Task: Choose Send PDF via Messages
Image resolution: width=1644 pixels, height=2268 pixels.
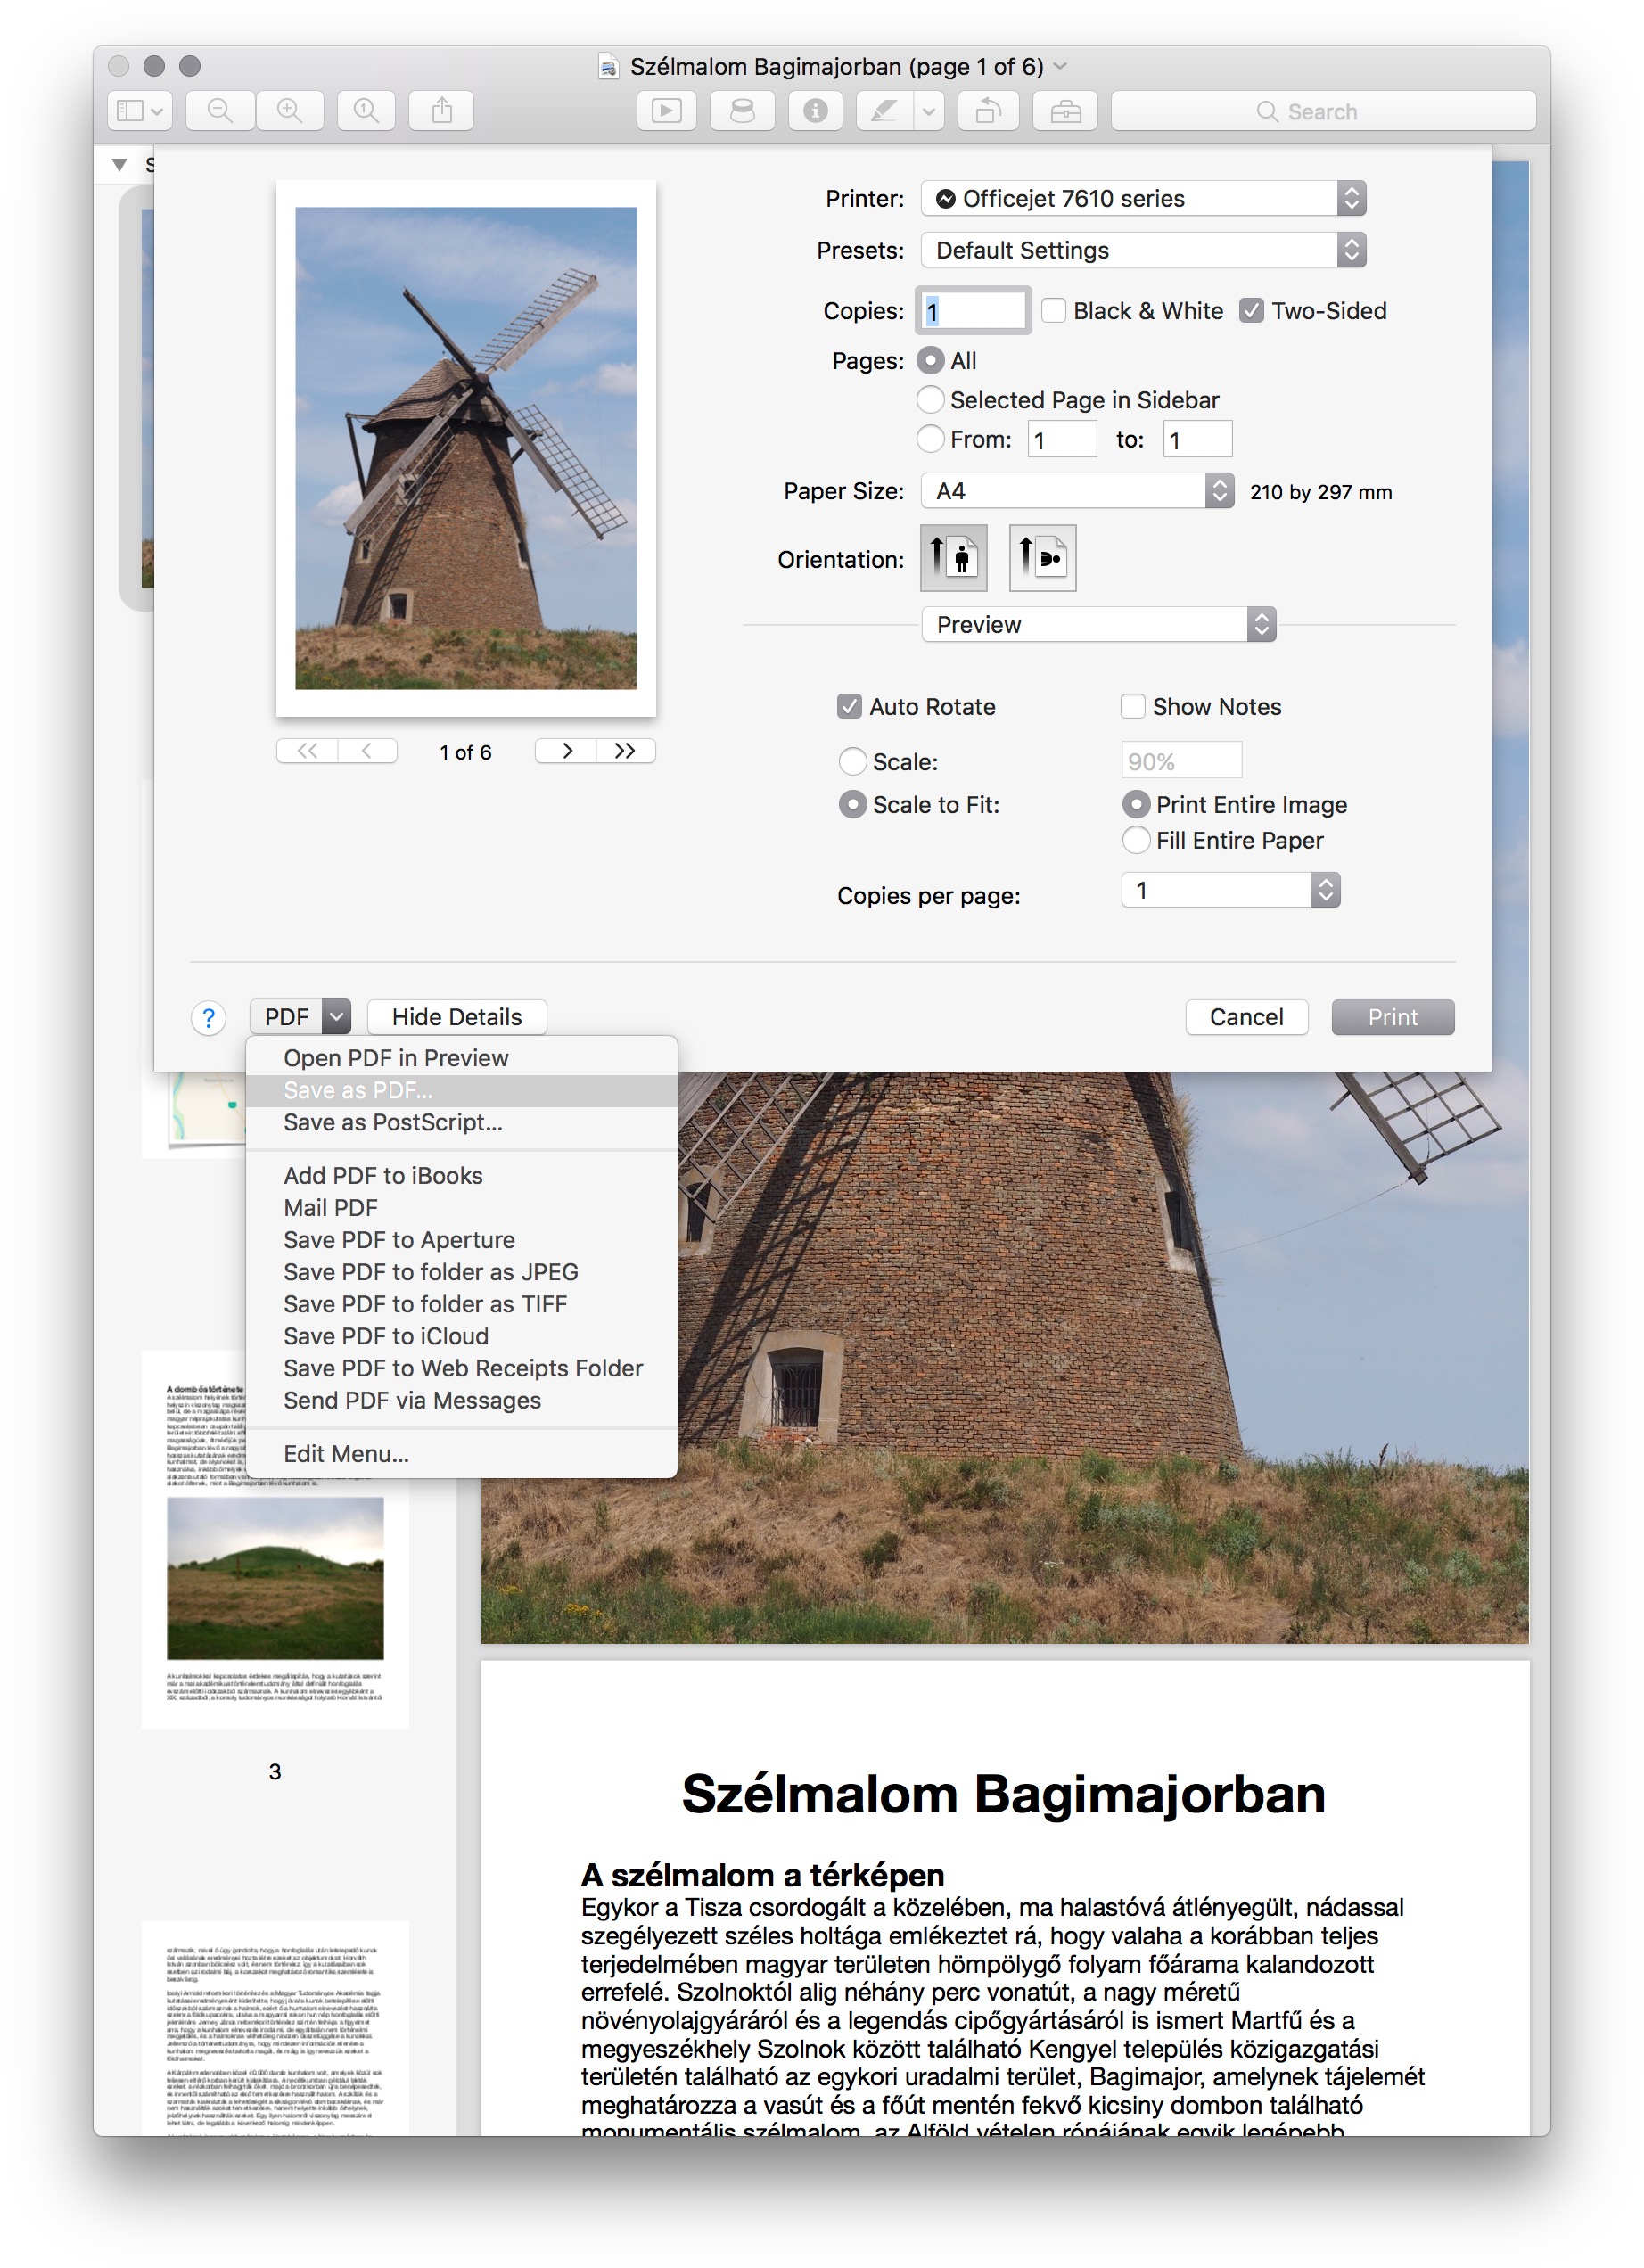Action: [461, 1402]
